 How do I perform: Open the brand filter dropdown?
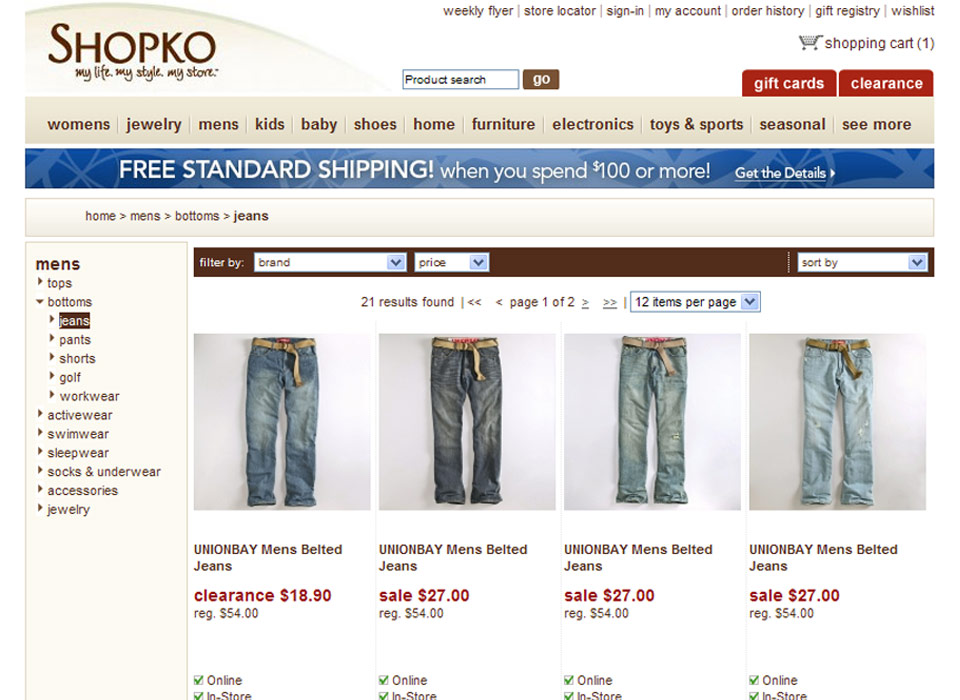pyautogui.click(x=330, y=262)
